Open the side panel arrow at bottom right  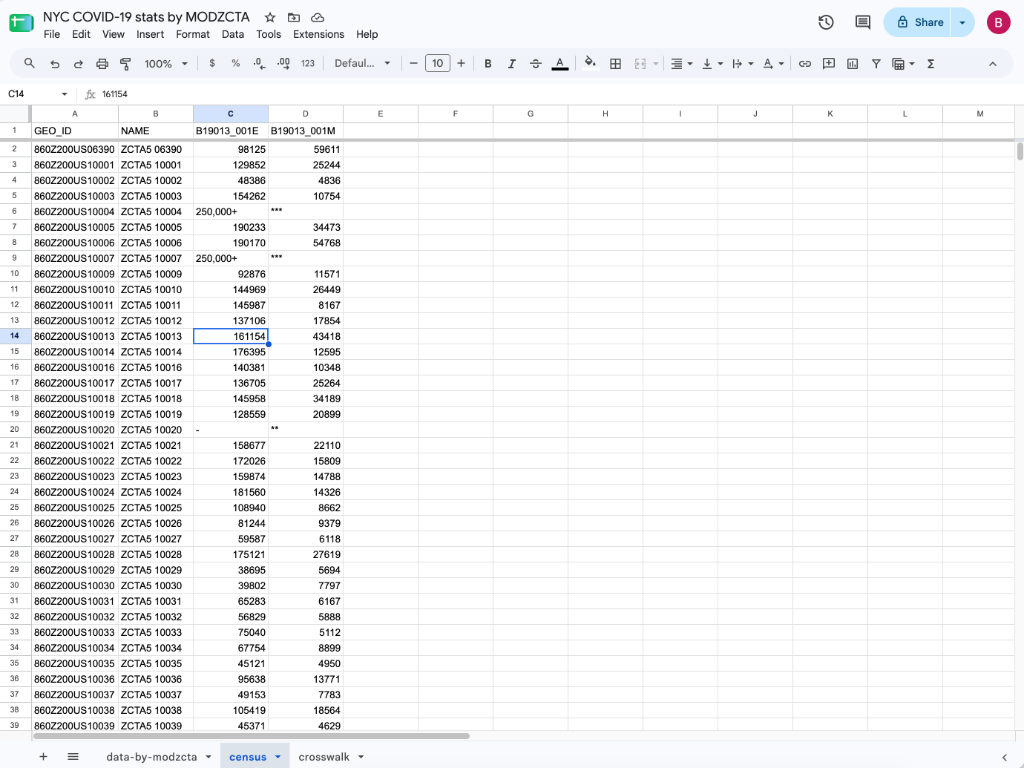coord(1004,757)
